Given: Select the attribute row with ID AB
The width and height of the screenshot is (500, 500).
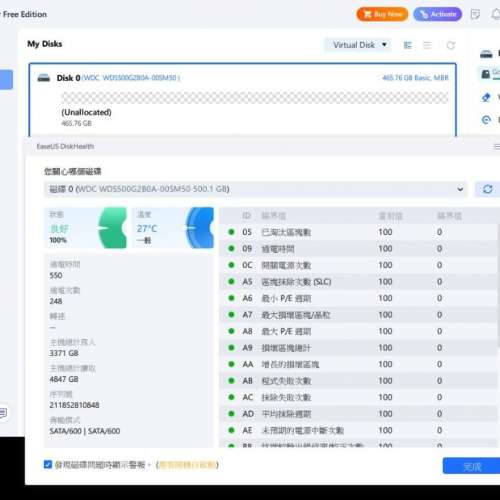Looking at the screenshot, I should [358, 381].
